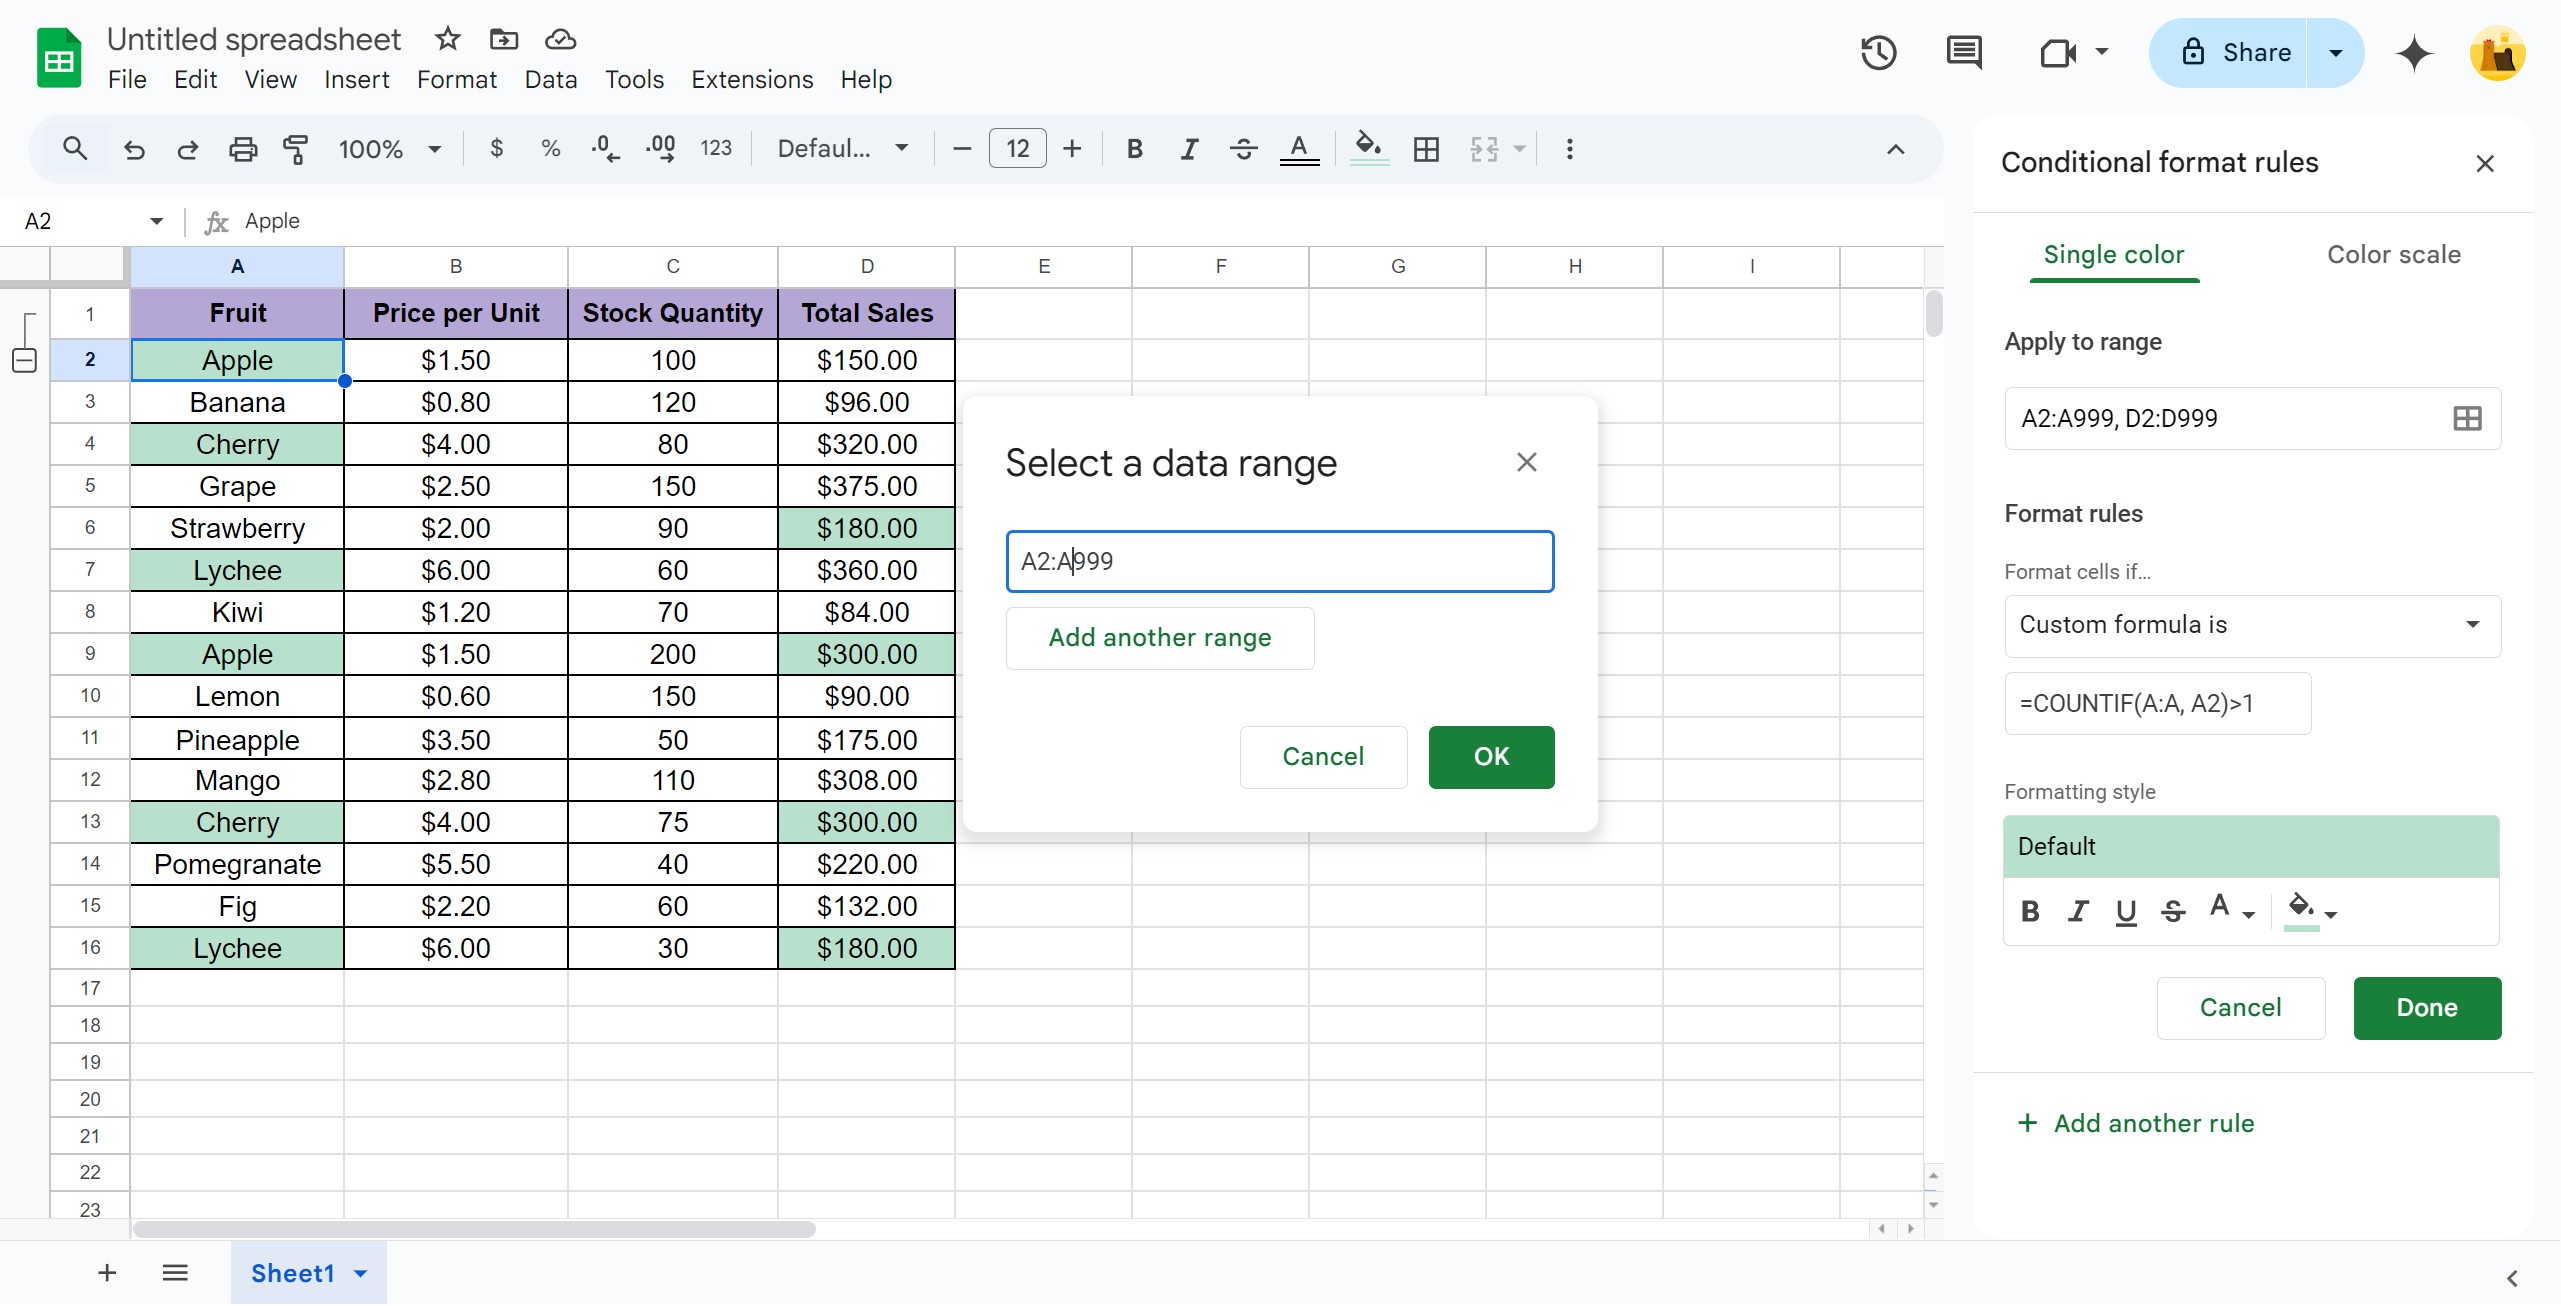Undo the last action
The image size is (2561, 1306).
click(134, 149)
